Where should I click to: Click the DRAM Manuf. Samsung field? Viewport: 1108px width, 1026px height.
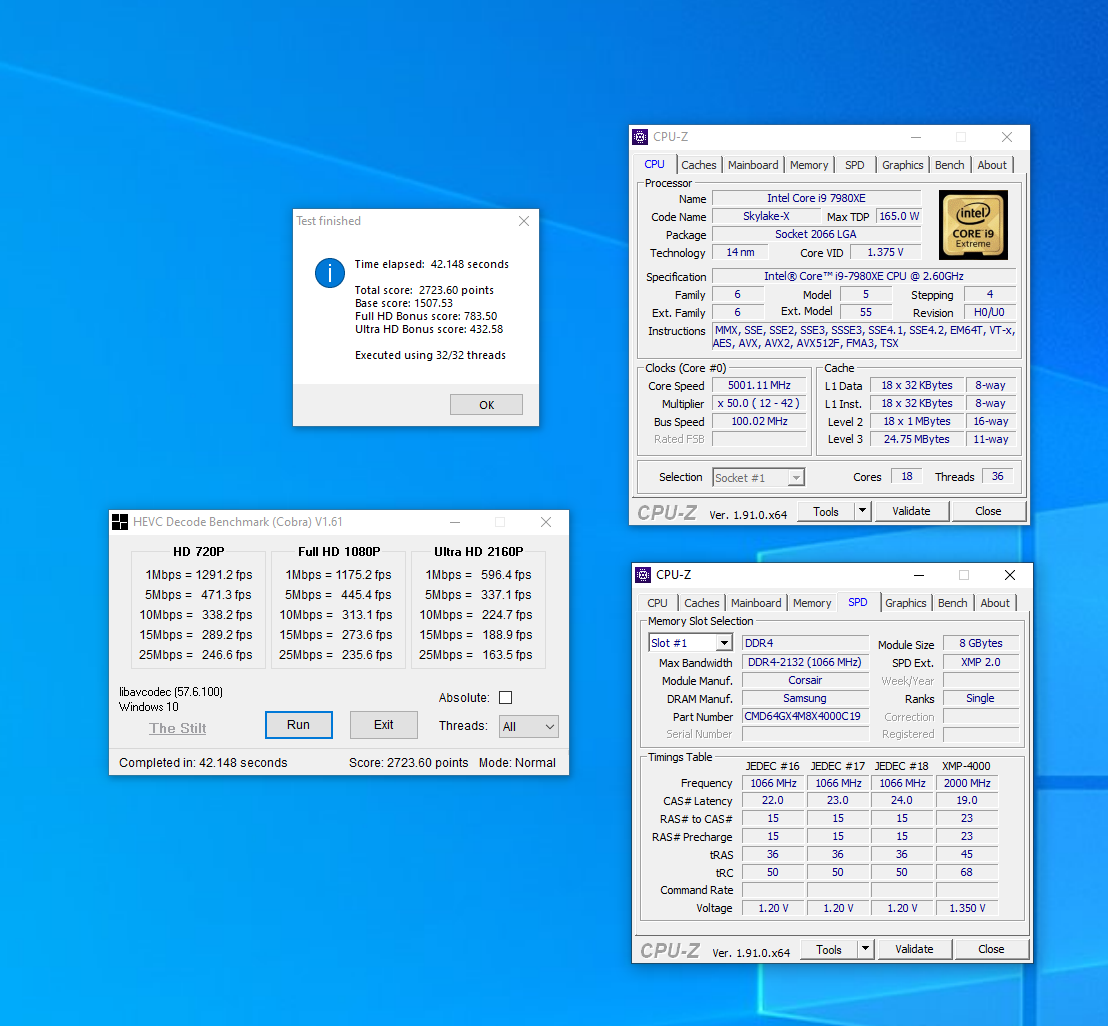[805, 698]
